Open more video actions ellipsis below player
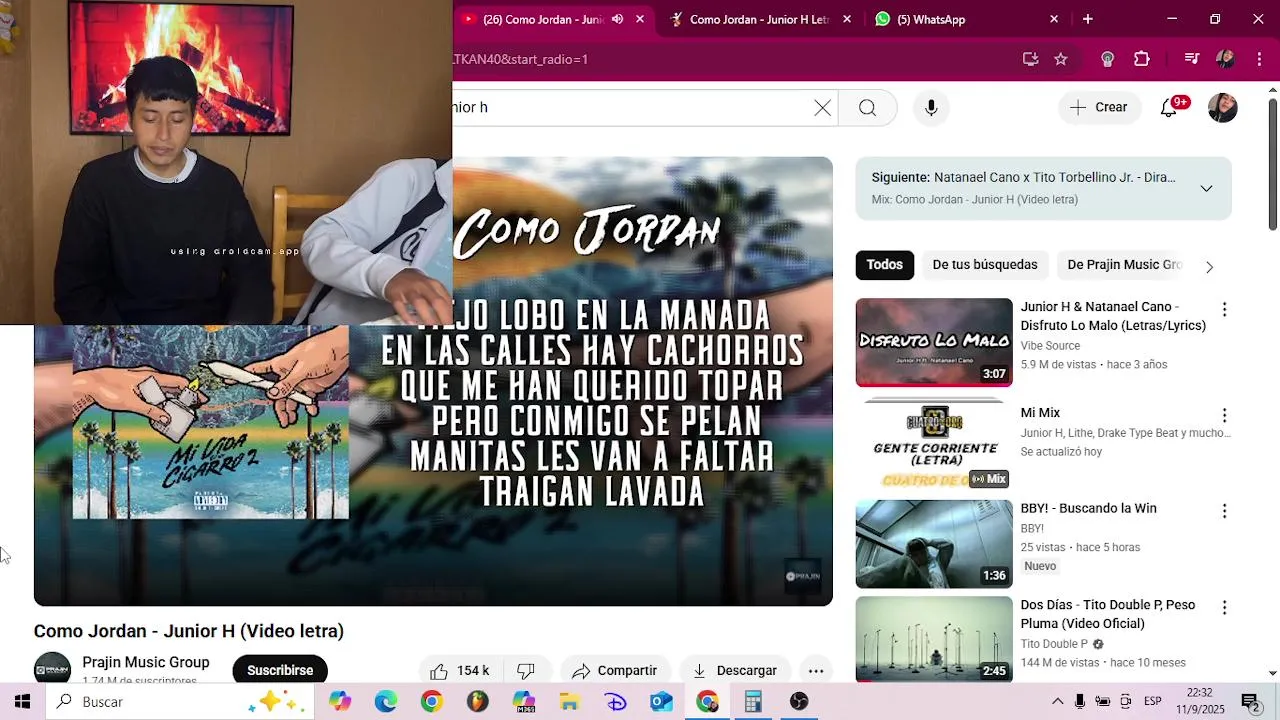 point(816,670)
